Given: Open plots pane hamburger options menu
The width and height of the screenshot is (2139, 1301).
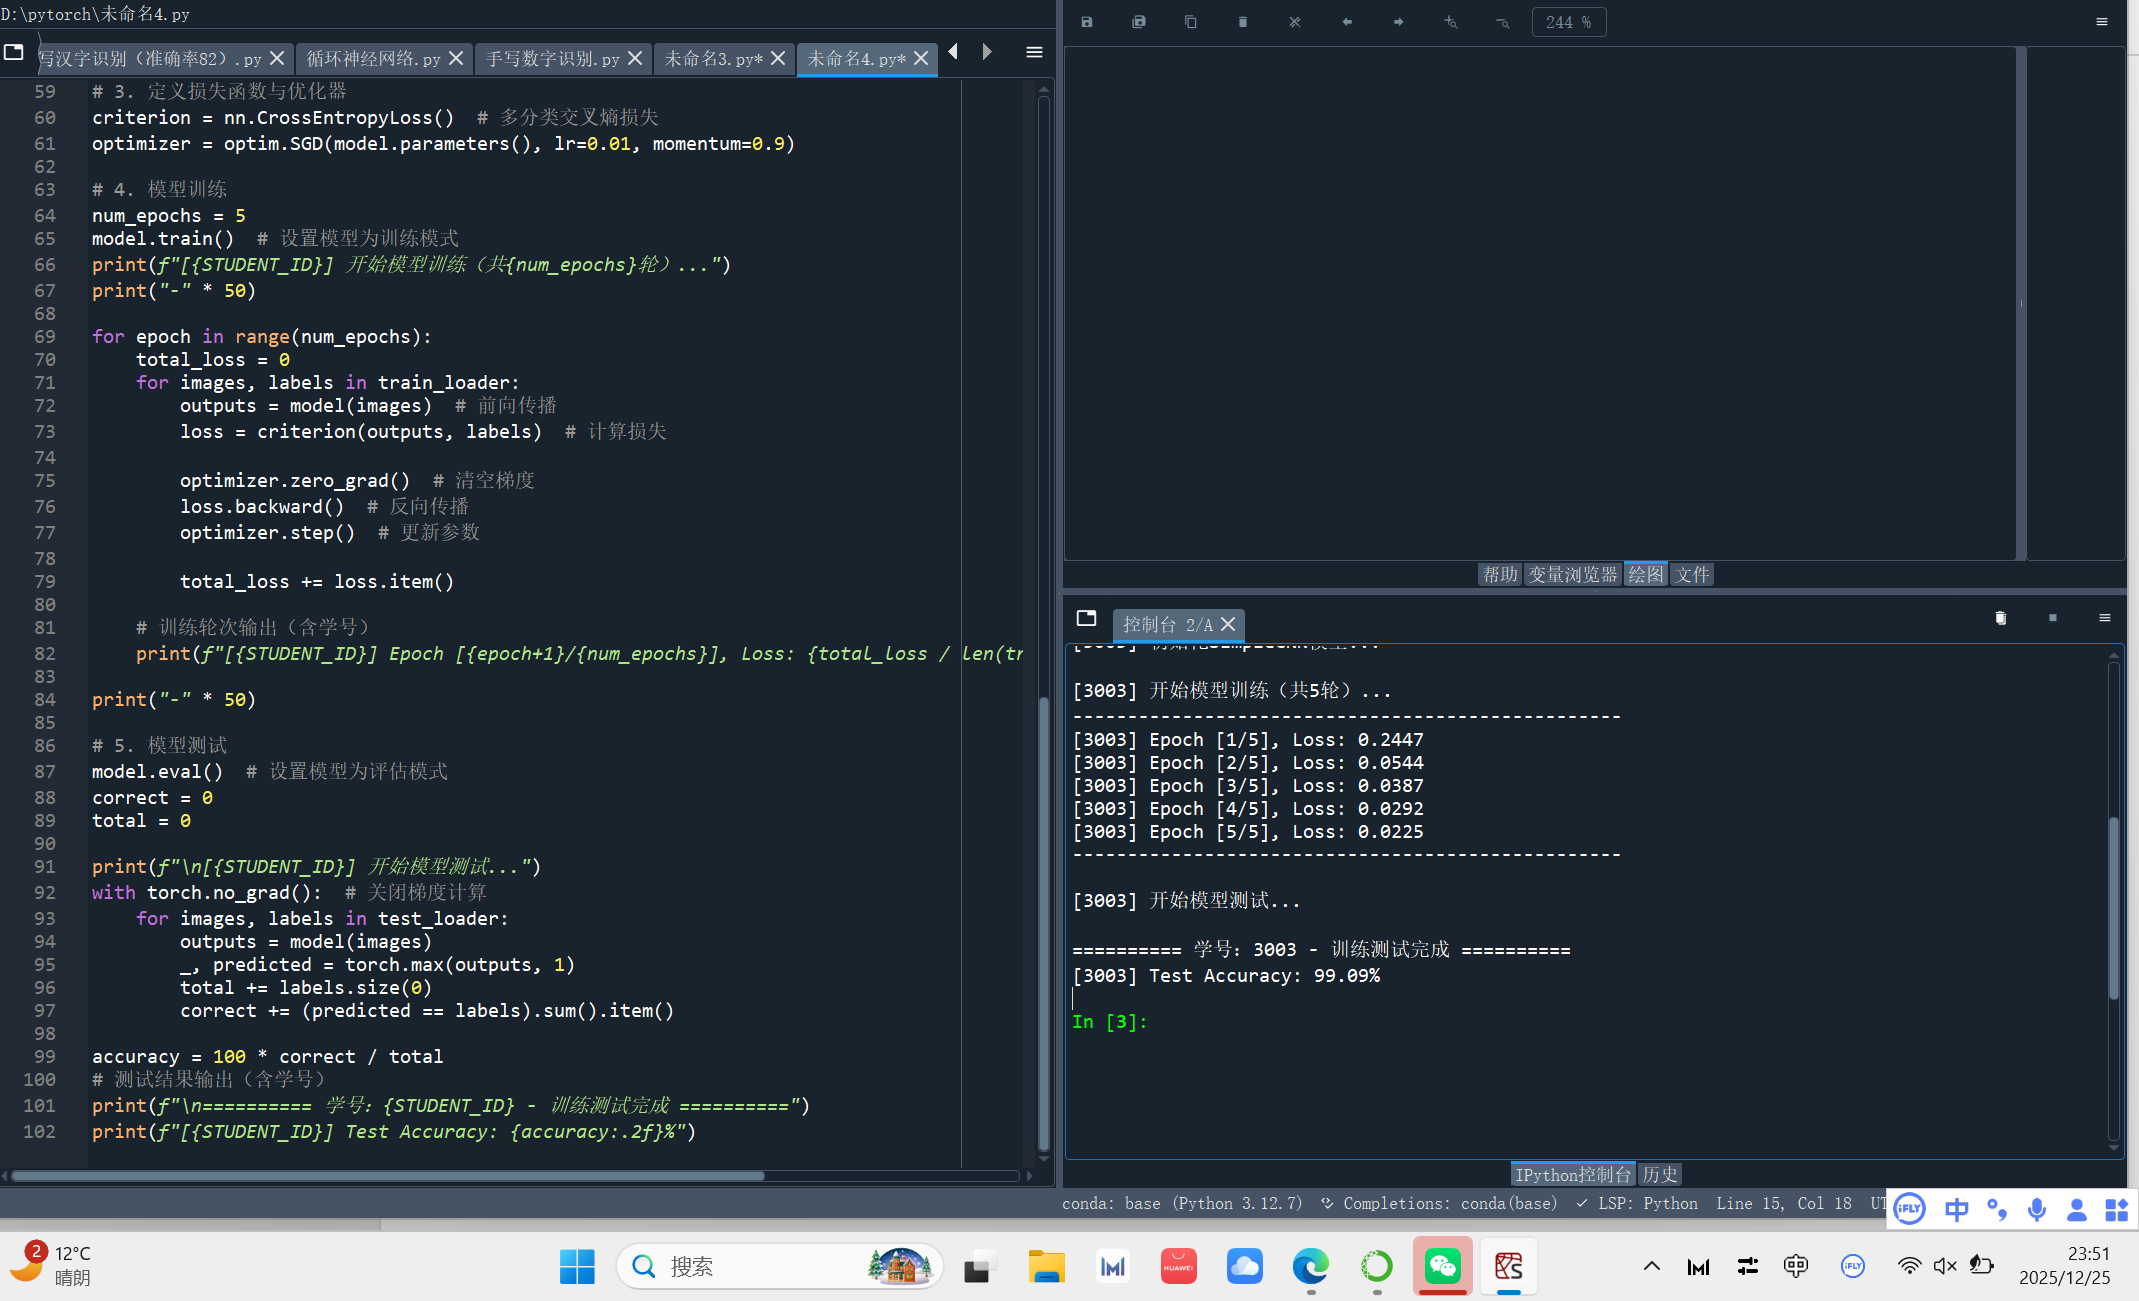Looking at the screenshot, I should point(2102,22).
